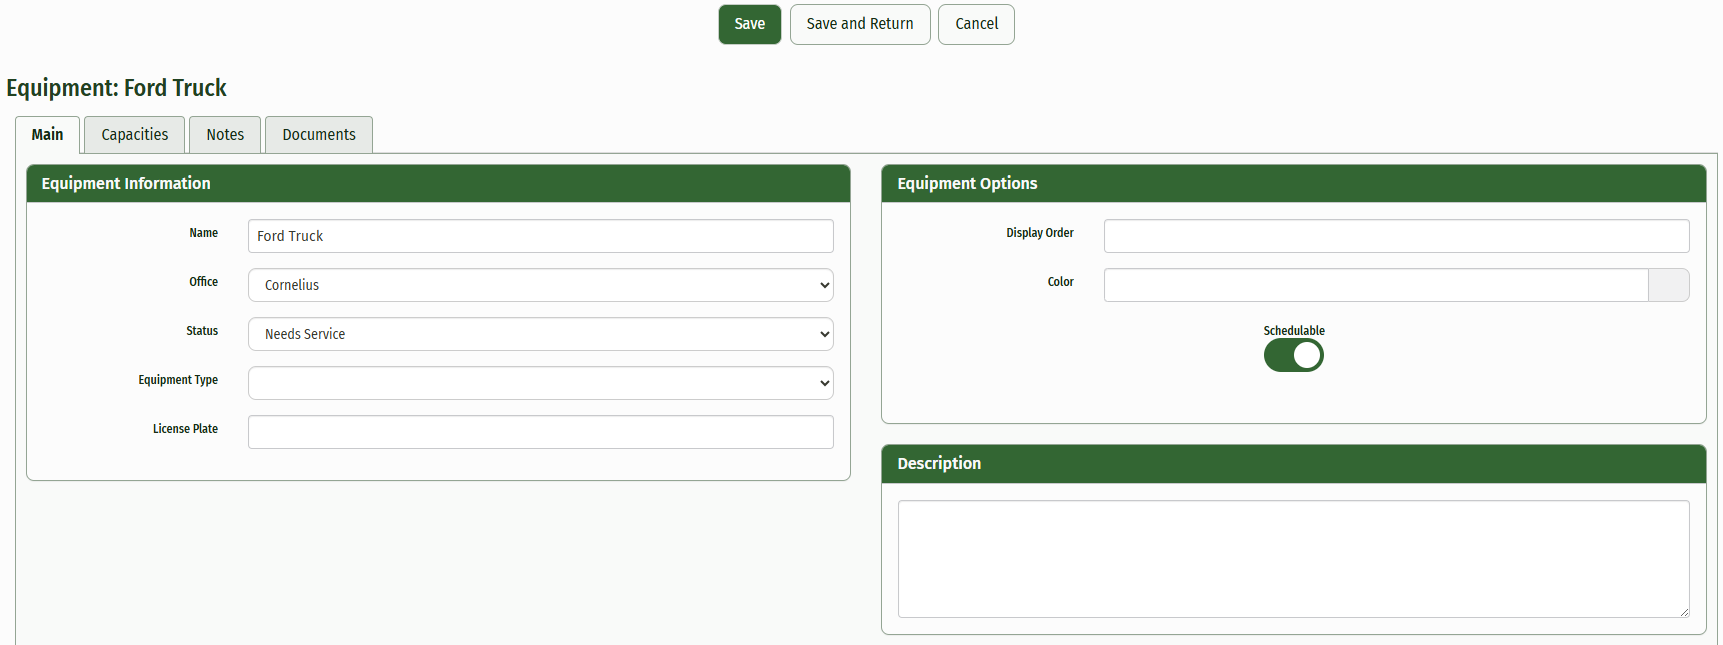
Task: Go to the Notes tab
Action: point(225,135)
